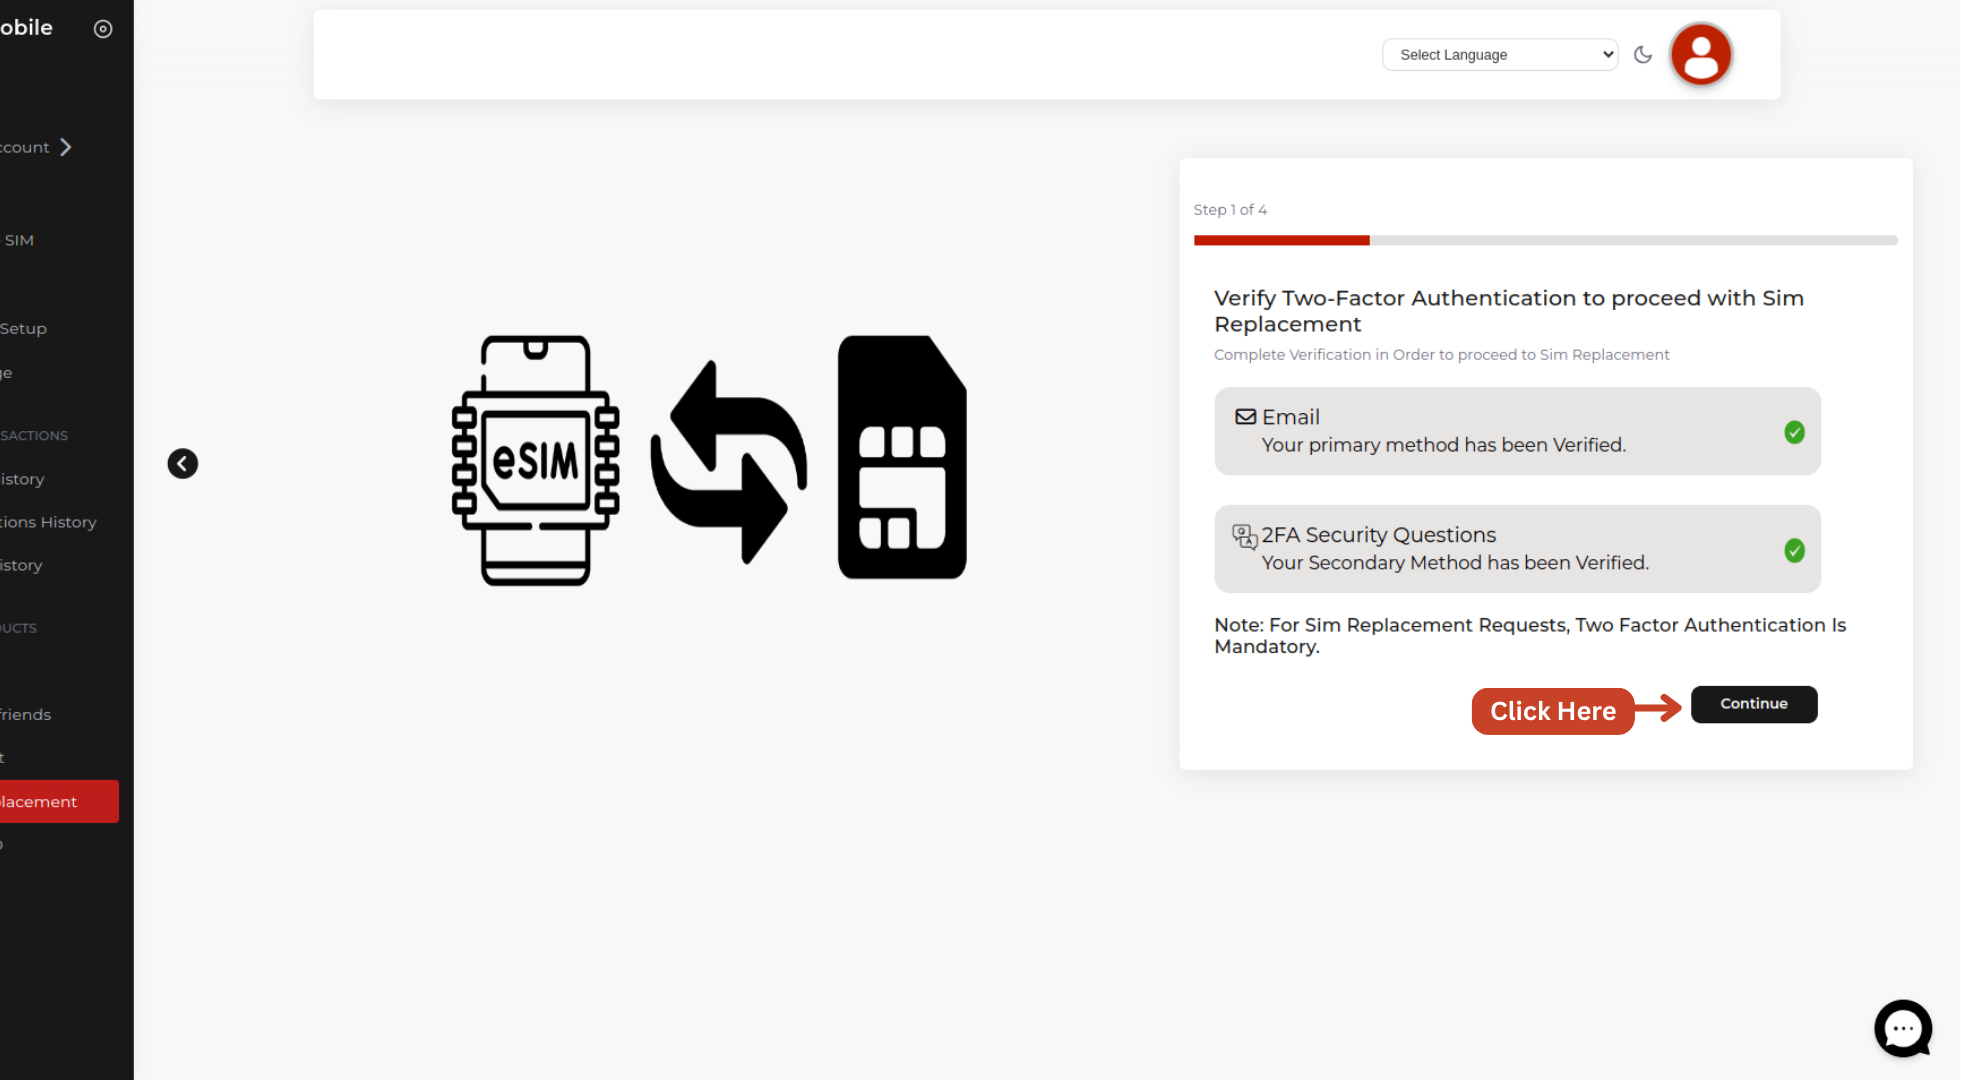Image resolution: width=1961 pixels, height=1080 pixels.
Task: Click the Continue button
Action: tap(1753, 704)
